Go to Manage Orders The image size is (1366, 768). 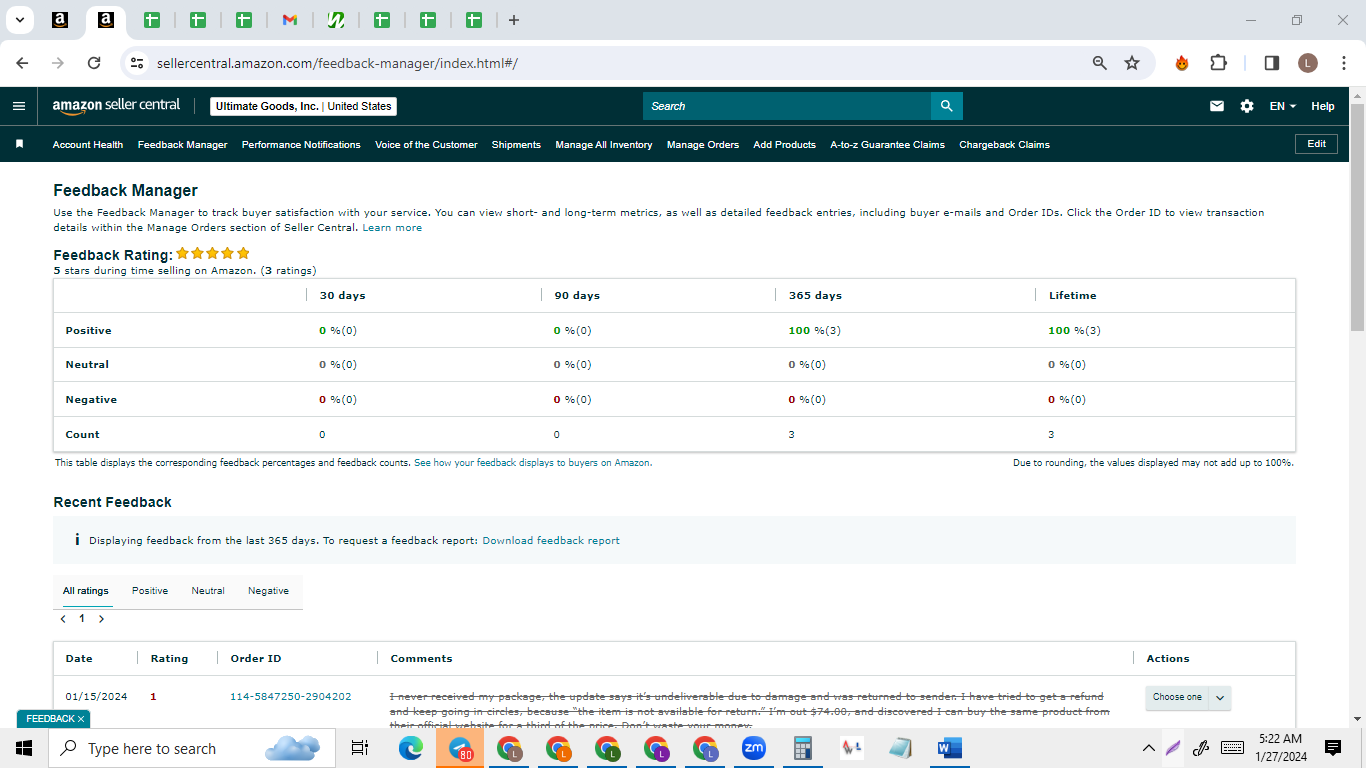click(x=703, y=145)
